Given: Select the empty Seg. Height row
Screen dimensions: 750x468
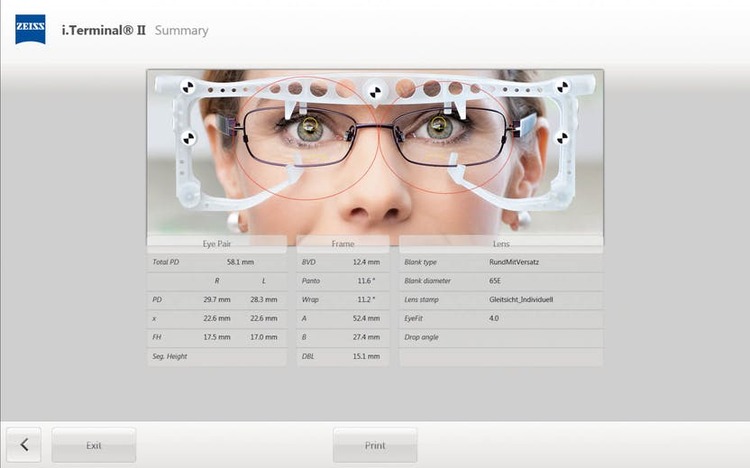Looking at the screenshot, I should [x=217, y=357].
